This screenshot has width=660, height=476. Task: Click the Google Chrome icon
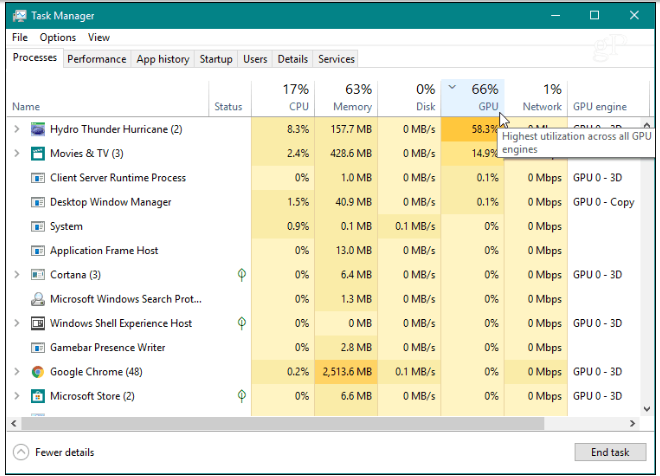(38, 372)
